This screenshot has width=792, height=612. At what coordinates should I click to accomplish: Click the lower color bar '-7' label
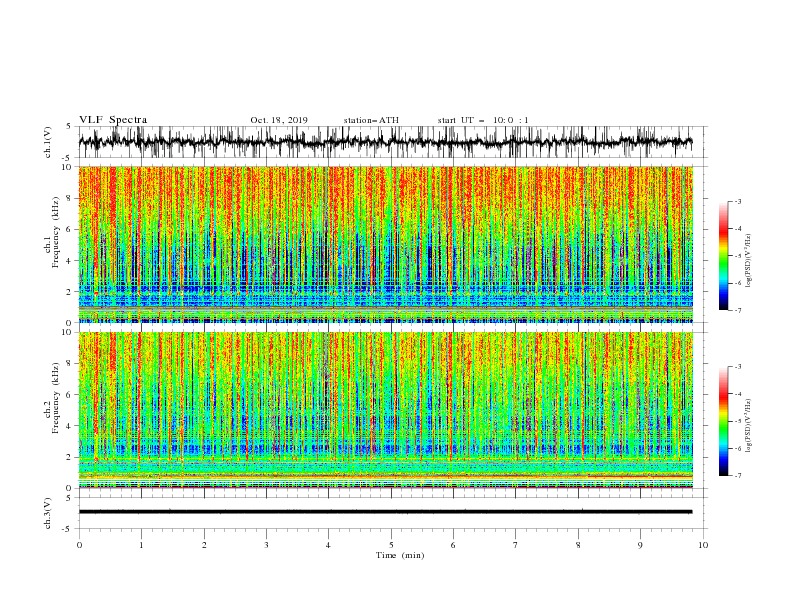(x=738, y=475)
